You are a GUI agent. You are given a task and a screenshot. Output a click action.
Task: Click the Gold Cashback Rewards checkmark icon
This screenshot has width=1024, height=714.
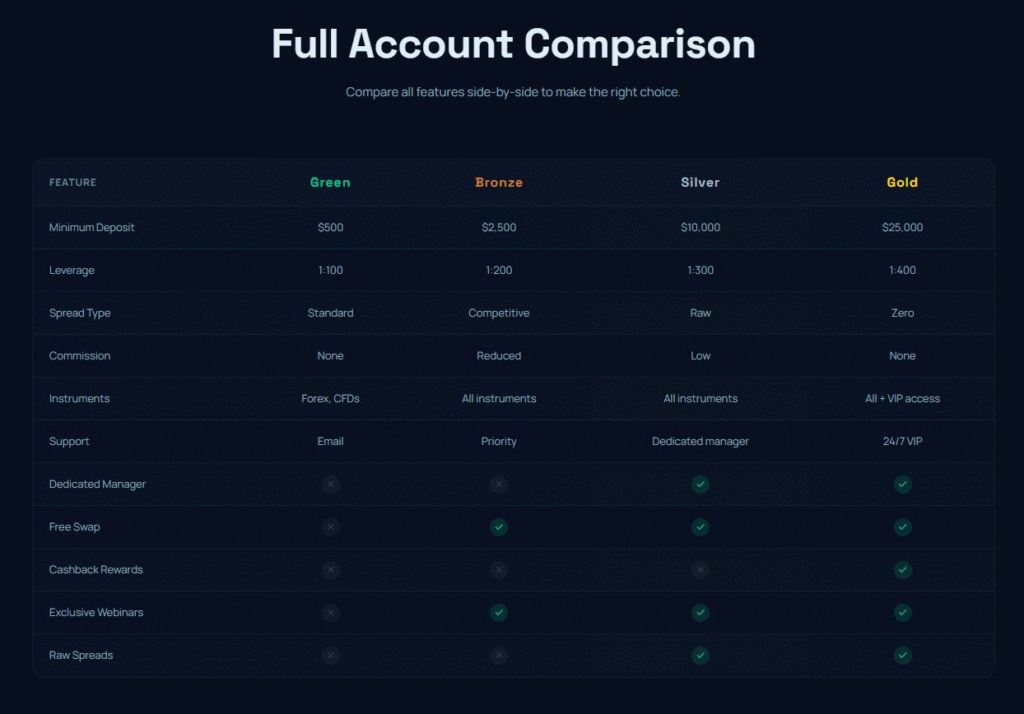(903, 570)
